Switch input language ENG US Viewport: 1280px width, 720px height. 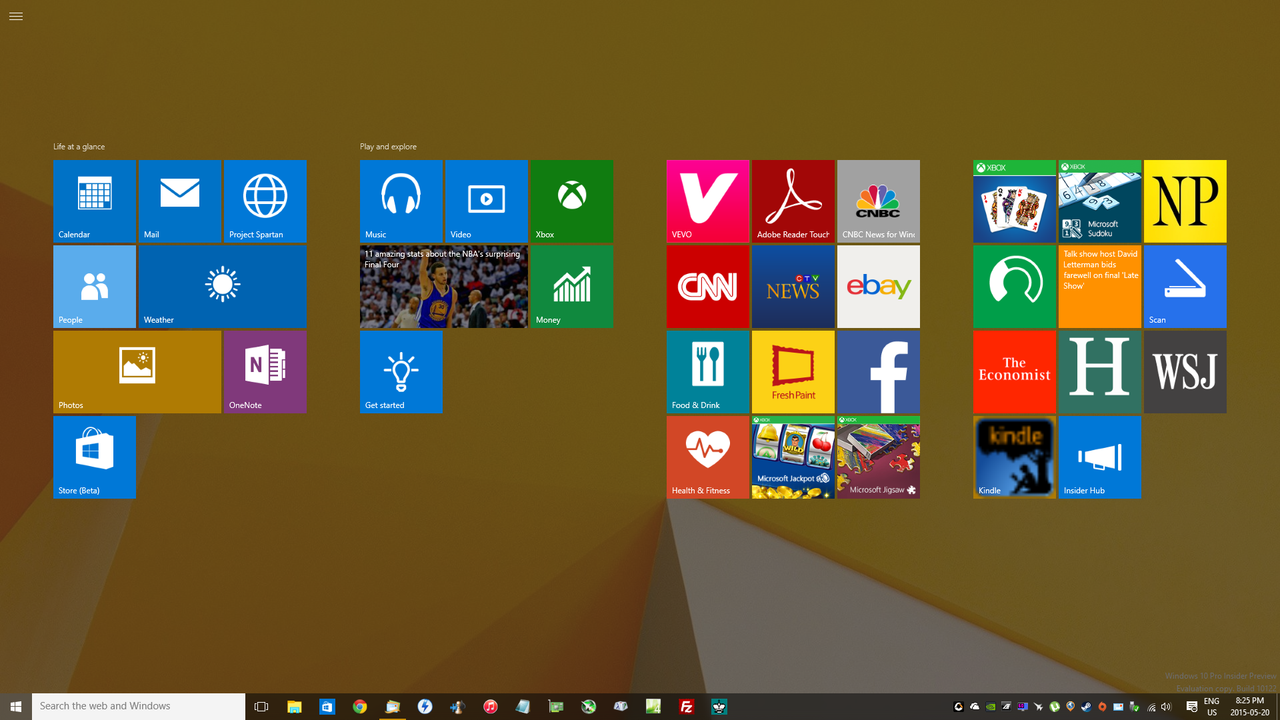pyautogui.click(x=1211, y=707)
